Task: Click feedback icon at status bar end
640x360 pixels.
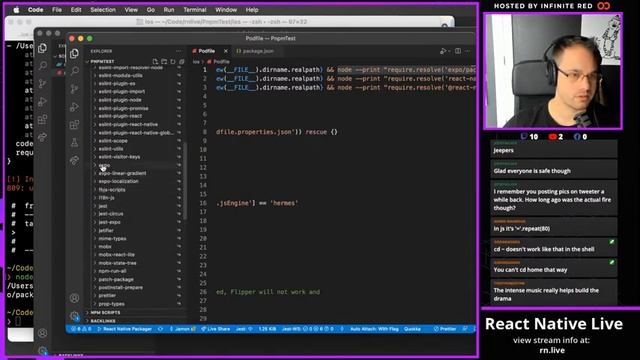Action: [465, 329]
